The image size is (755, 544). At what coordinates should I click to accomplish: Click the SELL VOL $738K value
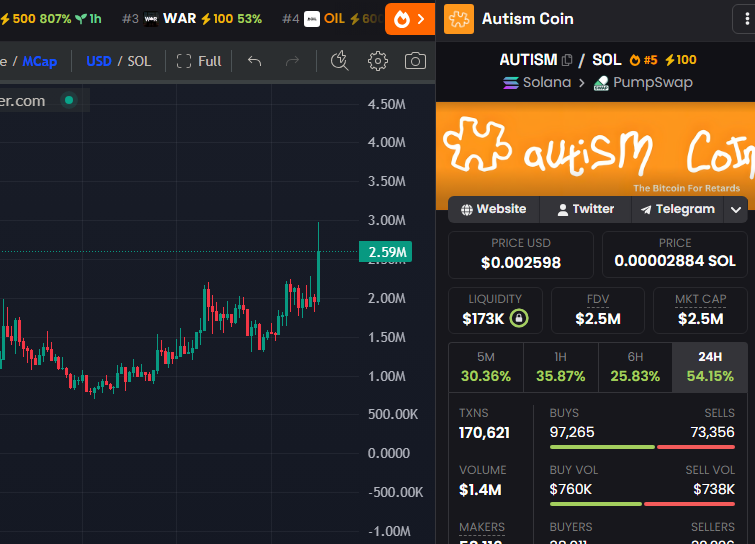[714, 490]
